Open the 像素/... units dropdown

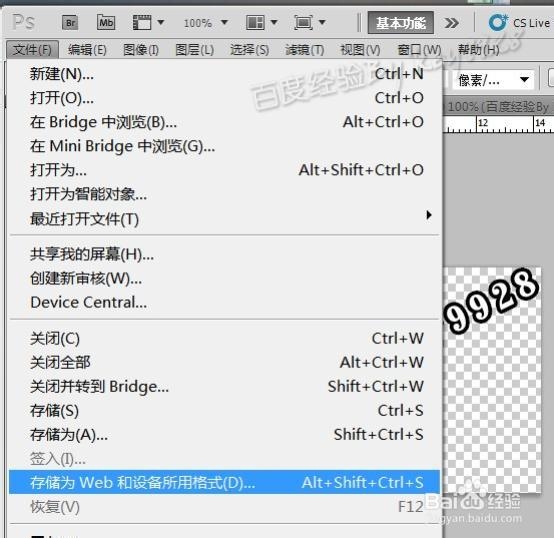pos(493,80)
